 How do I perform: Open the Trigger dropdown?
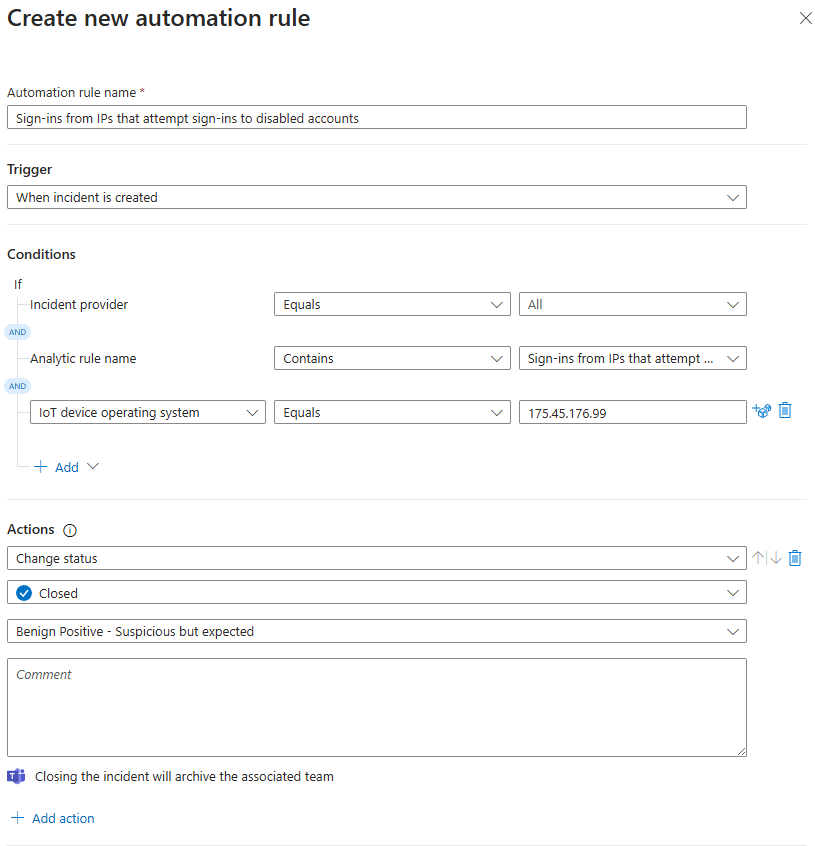pos(376,198)
